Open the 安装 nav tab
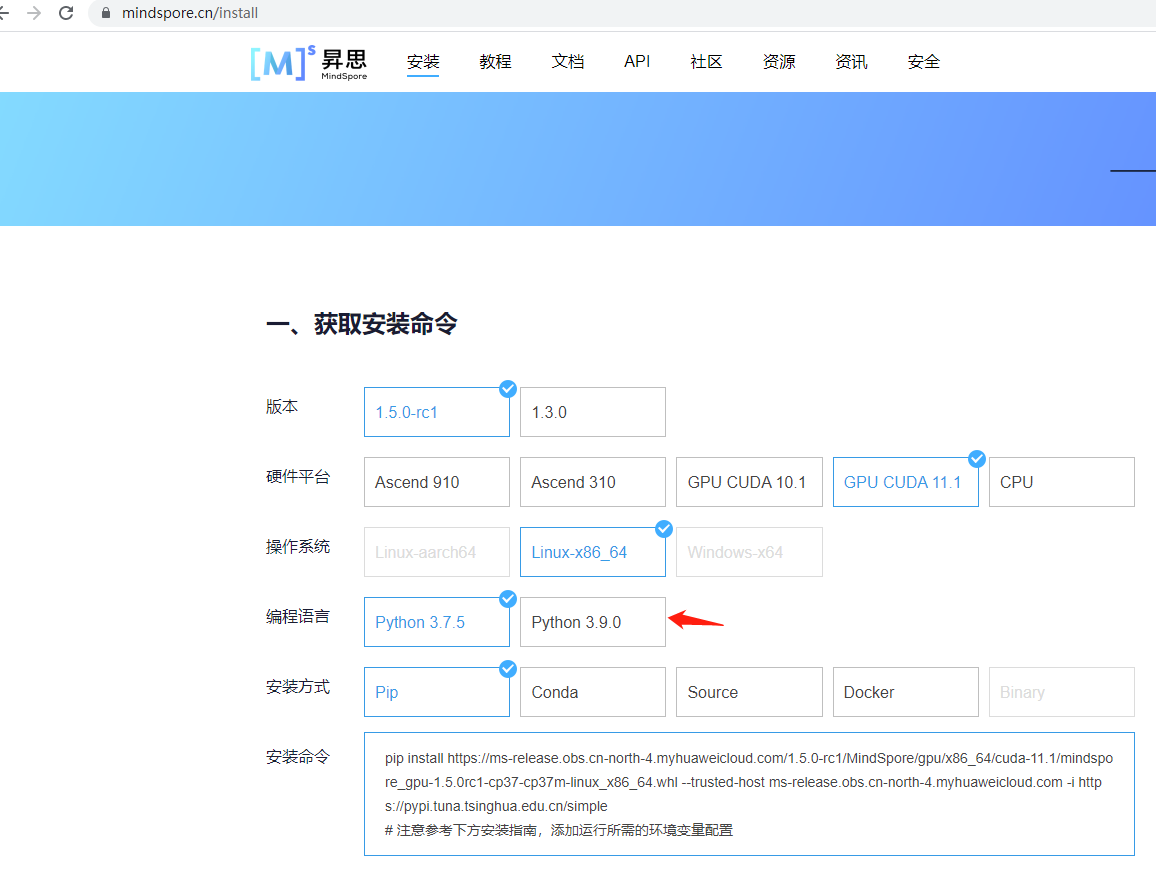 click(x=423, y=62)
